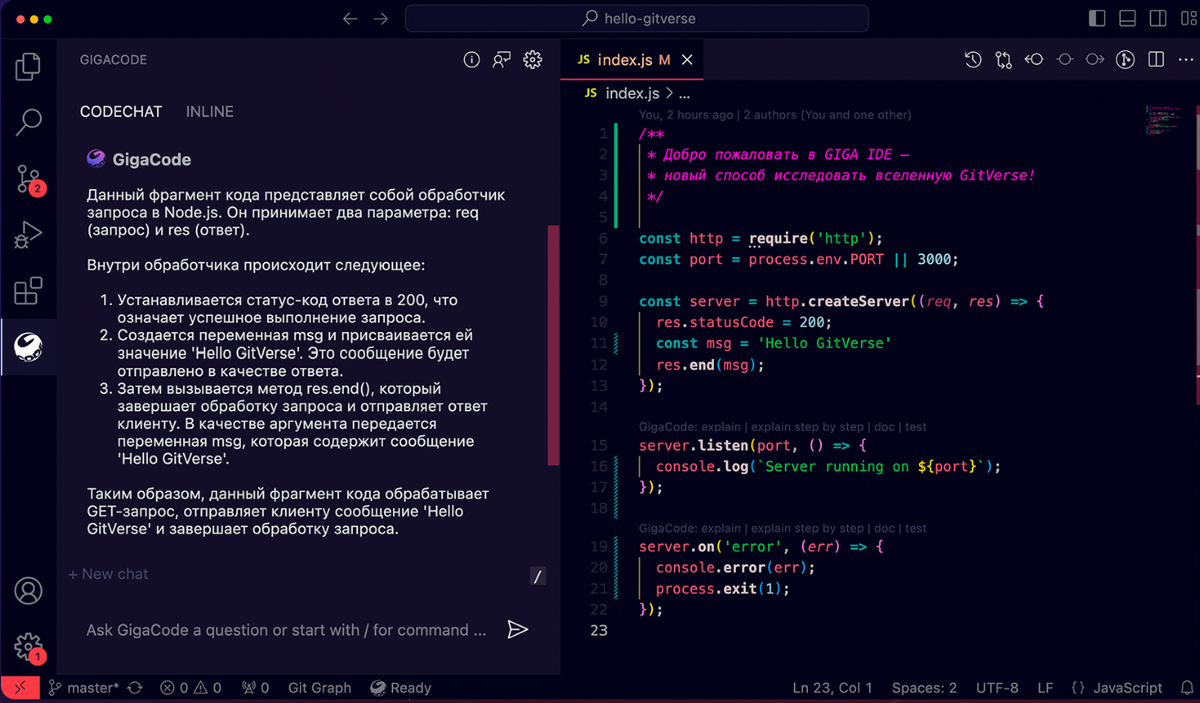Toggle the secondary side bar layout icon
The width and height of the screenshot is (1200, 703).
(x=1157, y=18)
